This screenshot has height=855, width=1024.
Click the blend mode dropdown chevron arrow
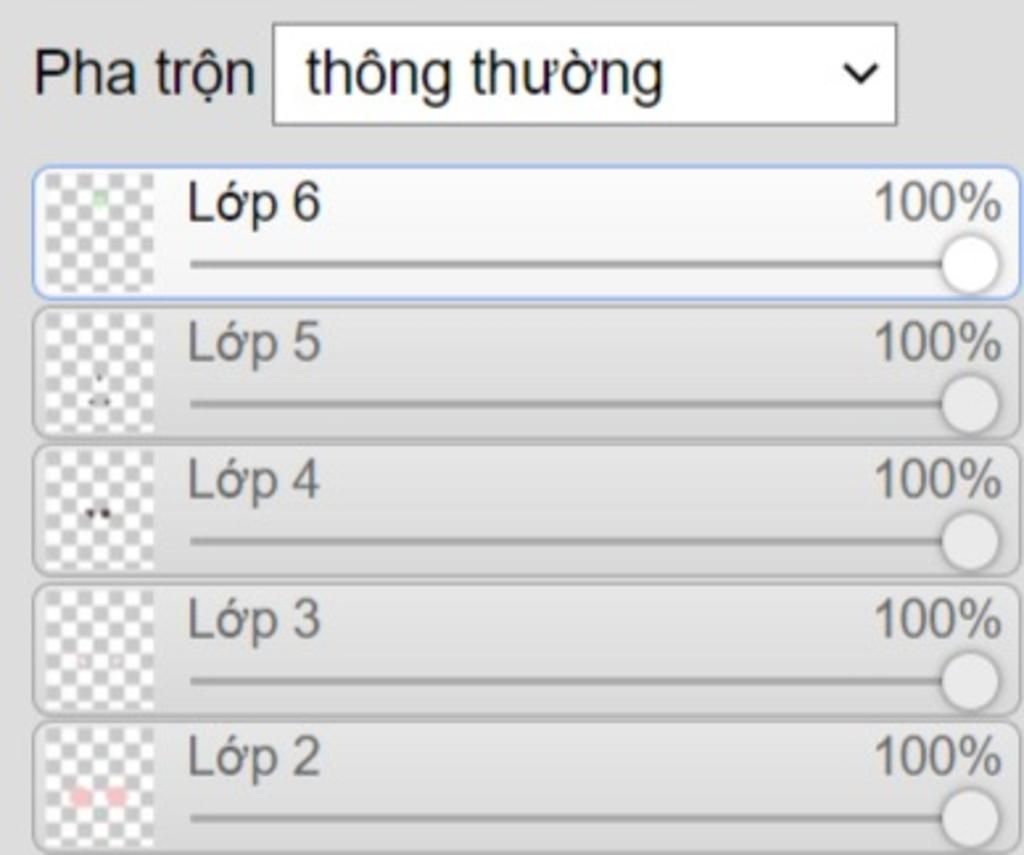(x=859, y=74)
